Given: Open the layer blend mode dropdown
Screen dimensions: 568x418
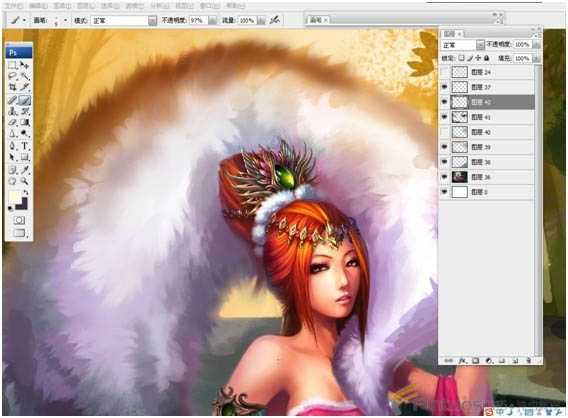Looking at the screenshot, I should click(x=480, y=45).
